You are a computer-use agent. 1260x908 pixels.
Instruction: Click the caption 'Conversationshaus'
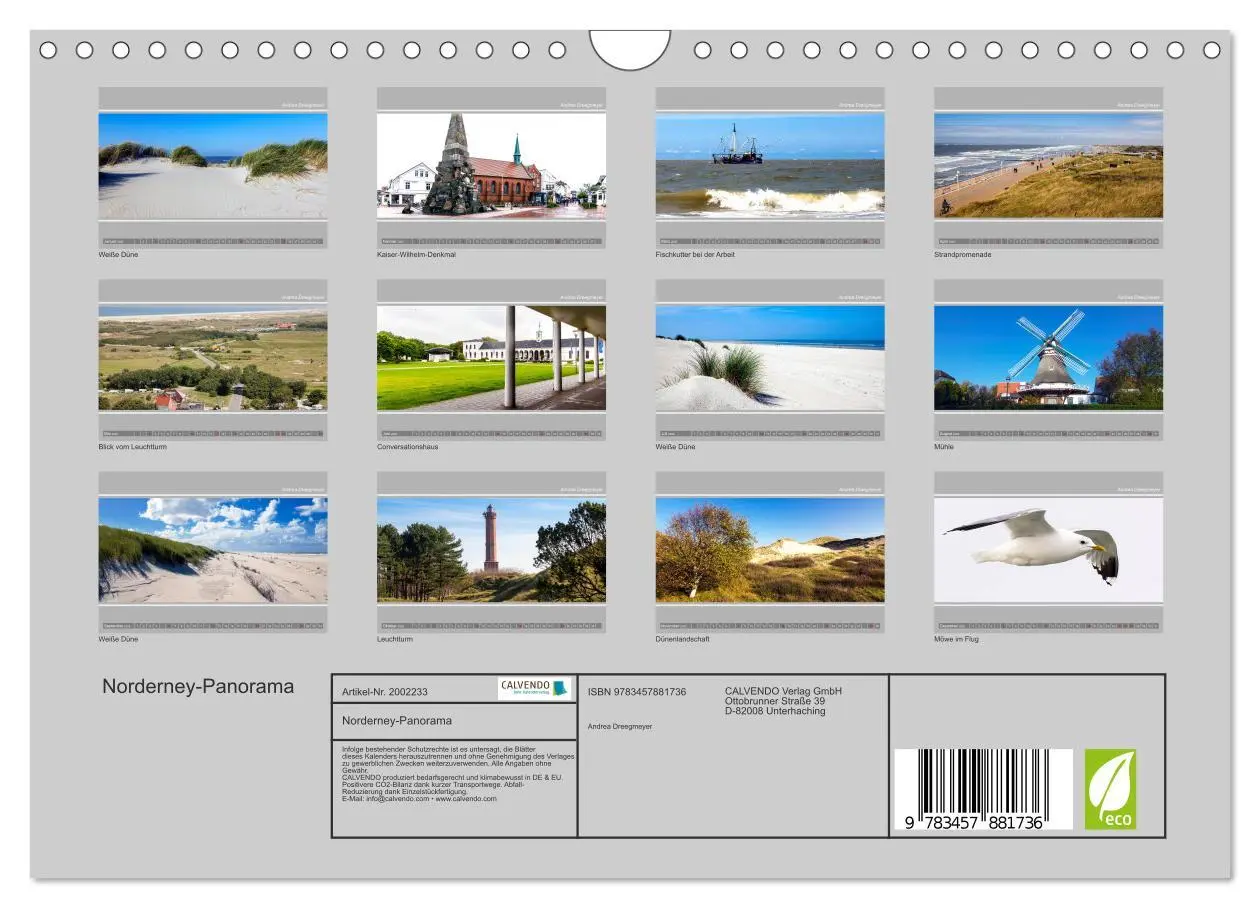[x=407, y=447]
